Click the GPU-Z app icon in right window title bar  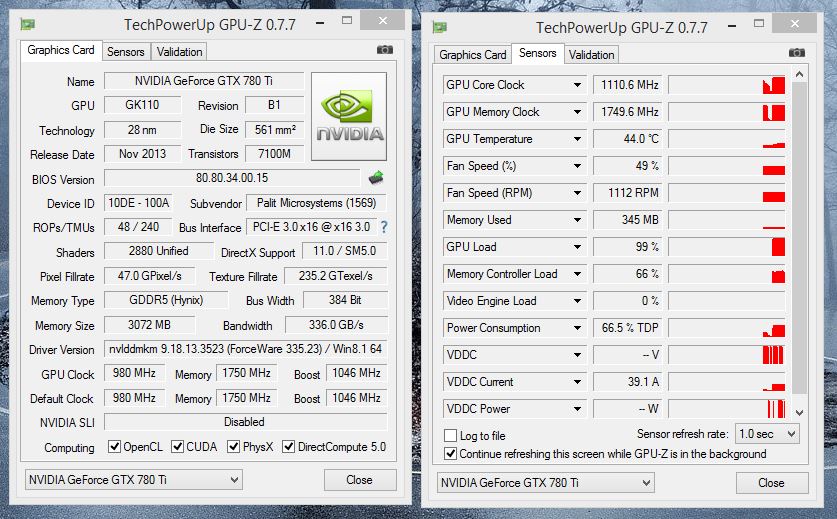(439, 27)
